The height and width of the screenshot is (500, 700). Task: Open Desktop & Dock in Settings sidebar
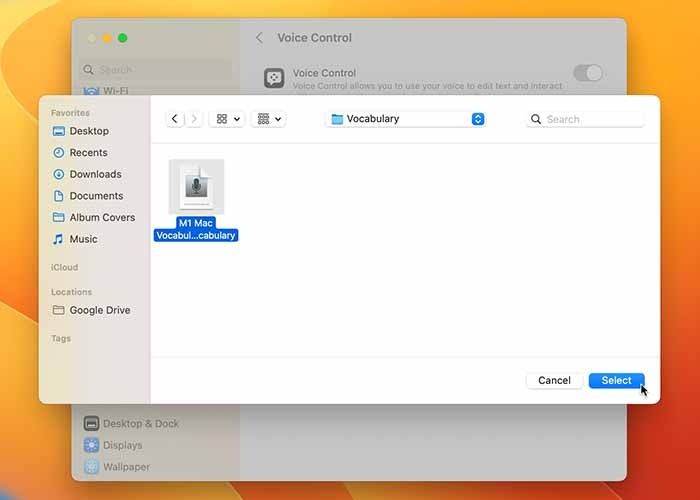coord(131,423)
